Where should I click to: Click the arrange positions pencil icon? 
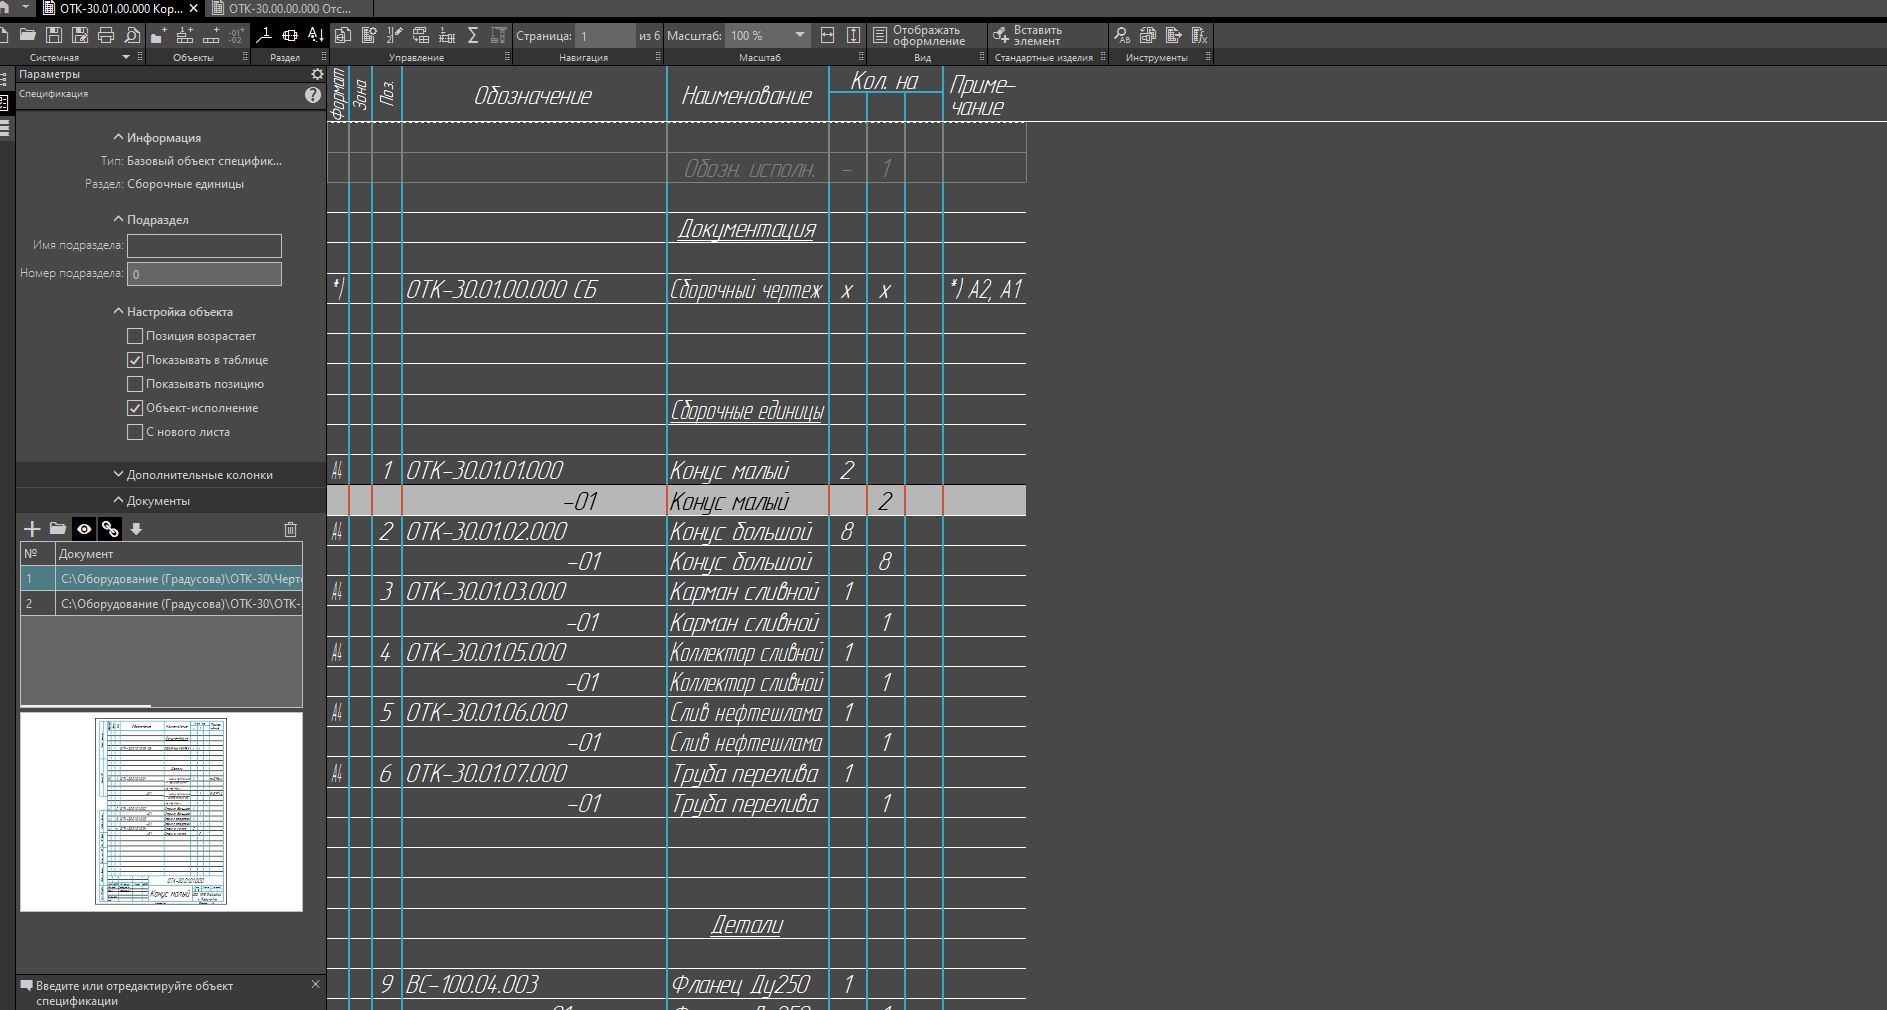coord(395,35)
